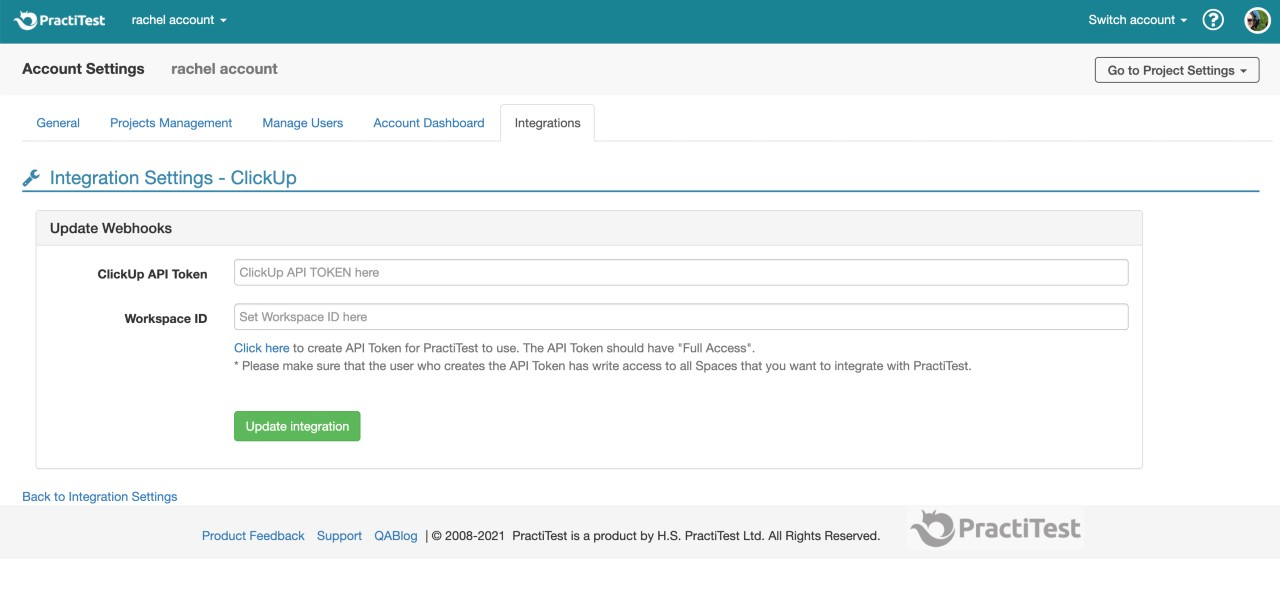Go to the Manage Users tab

pos(302,123)
